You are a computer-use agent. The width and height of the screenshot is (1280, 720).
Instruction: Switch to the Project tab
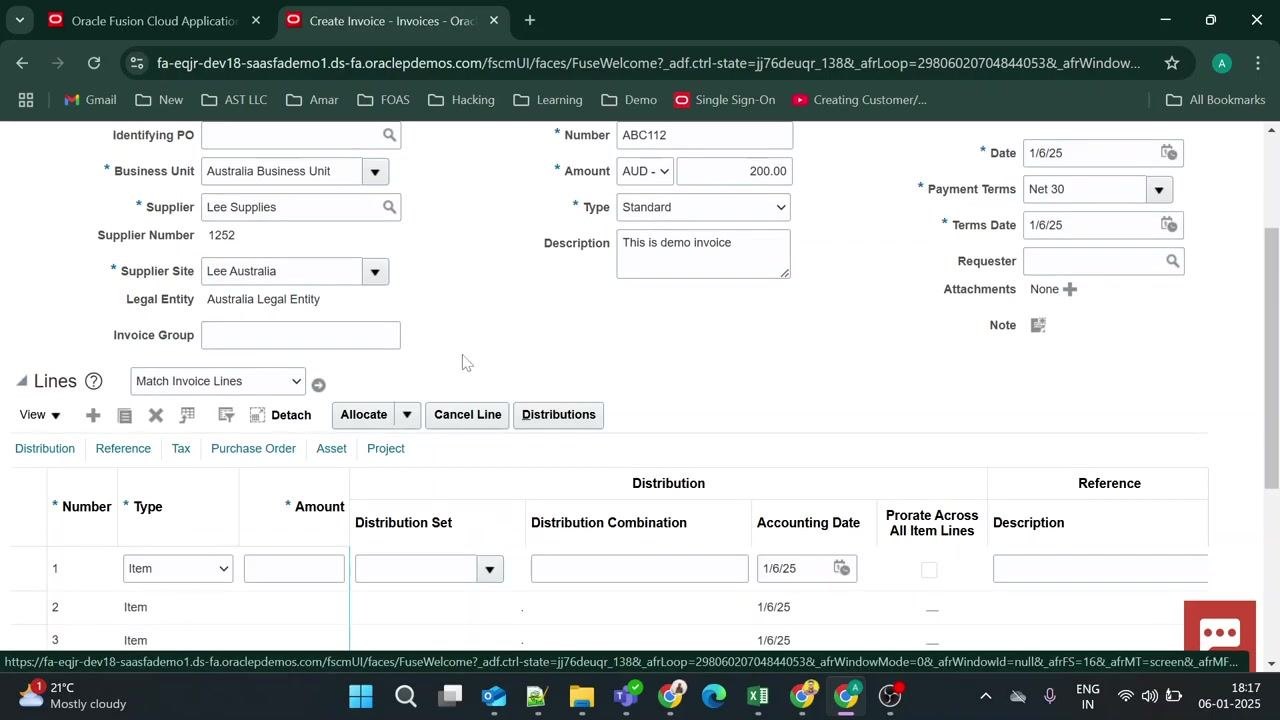(386, 449)
